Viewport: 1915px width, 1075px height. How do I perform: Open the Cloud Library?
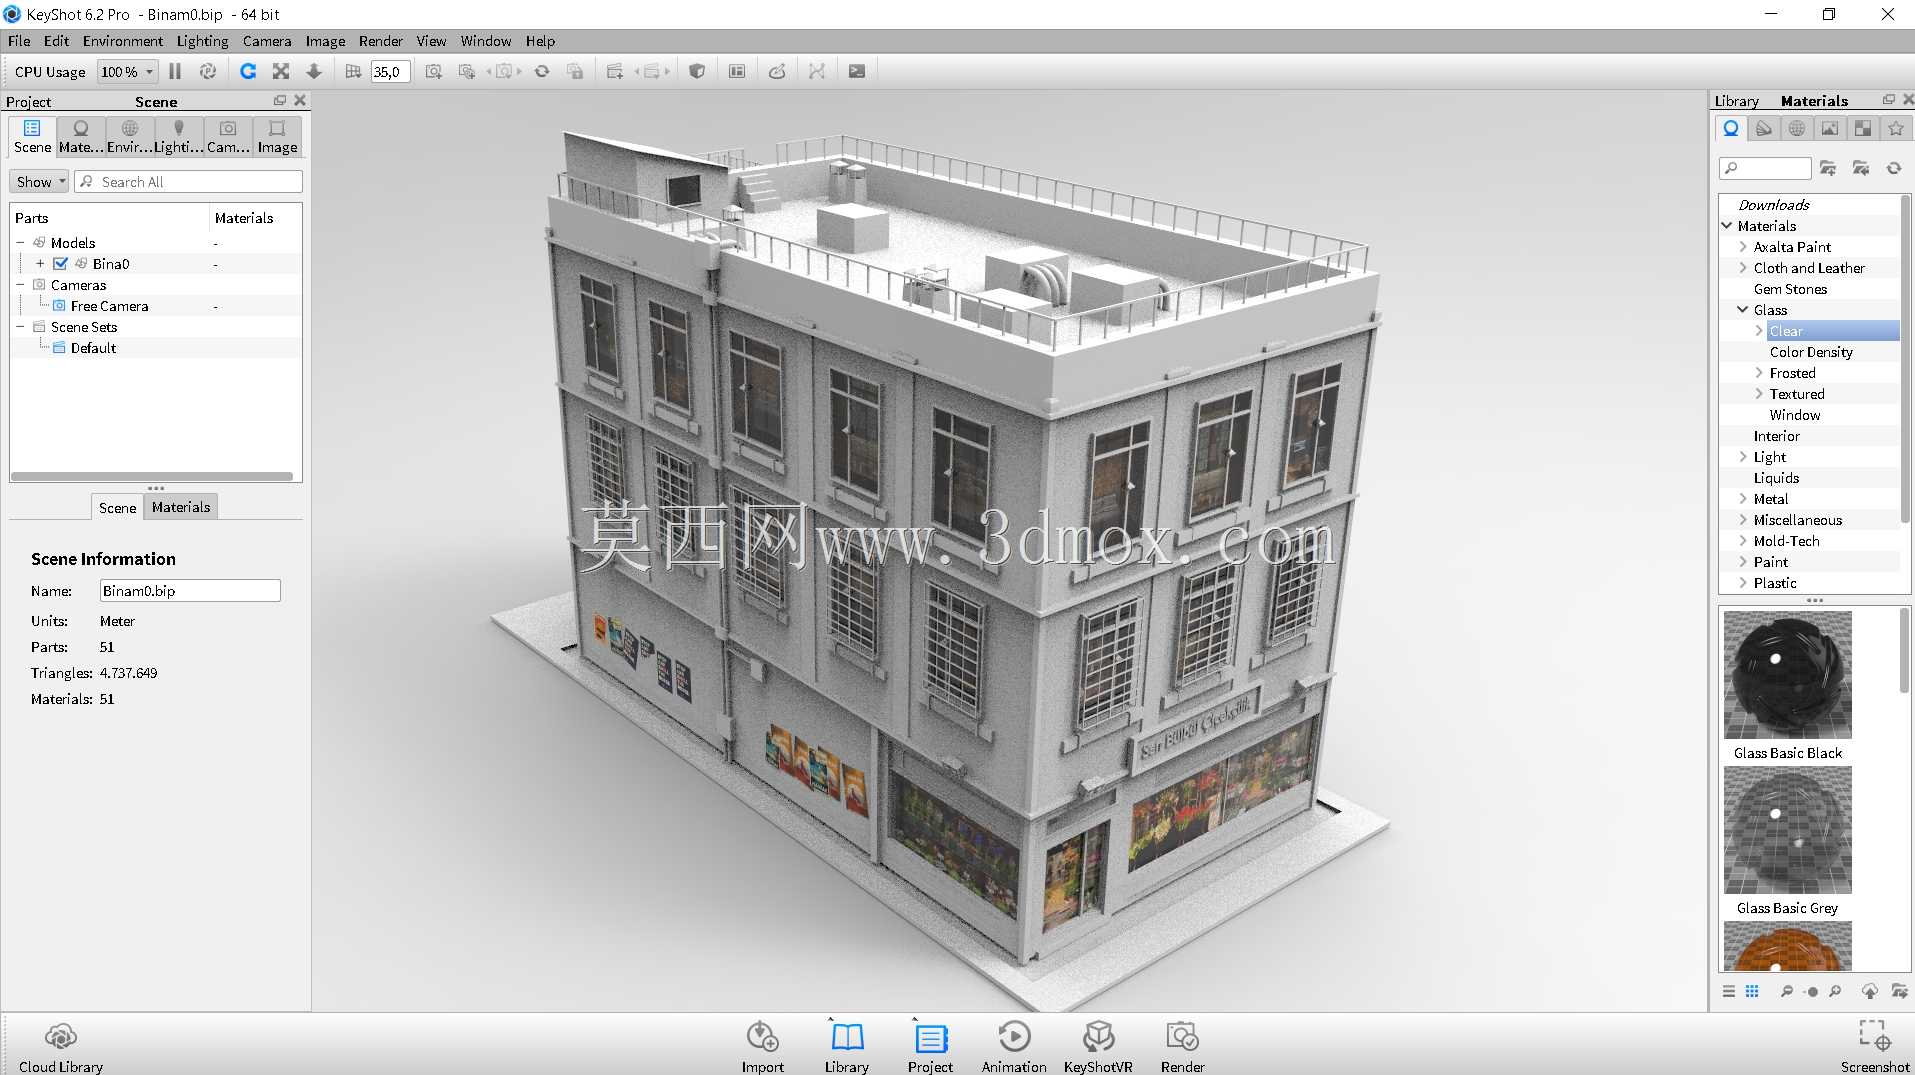(61, 1046)
